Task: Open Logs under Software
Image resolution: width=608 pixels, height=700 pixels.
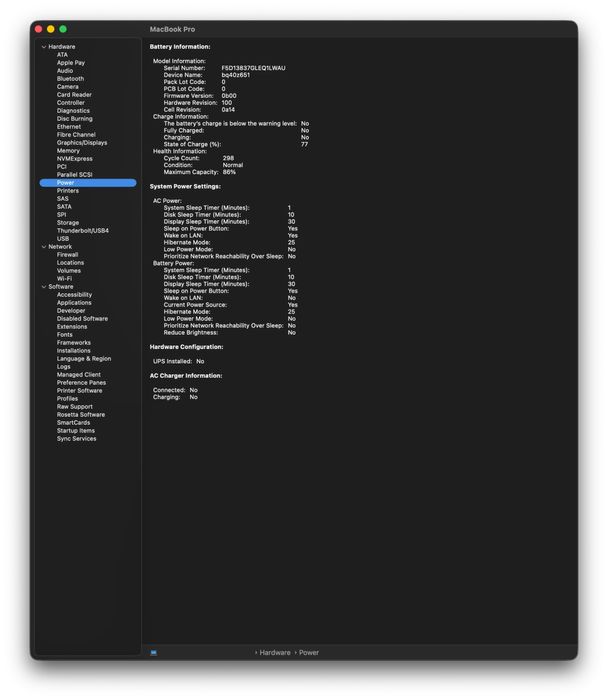Action: pos(63,367)
